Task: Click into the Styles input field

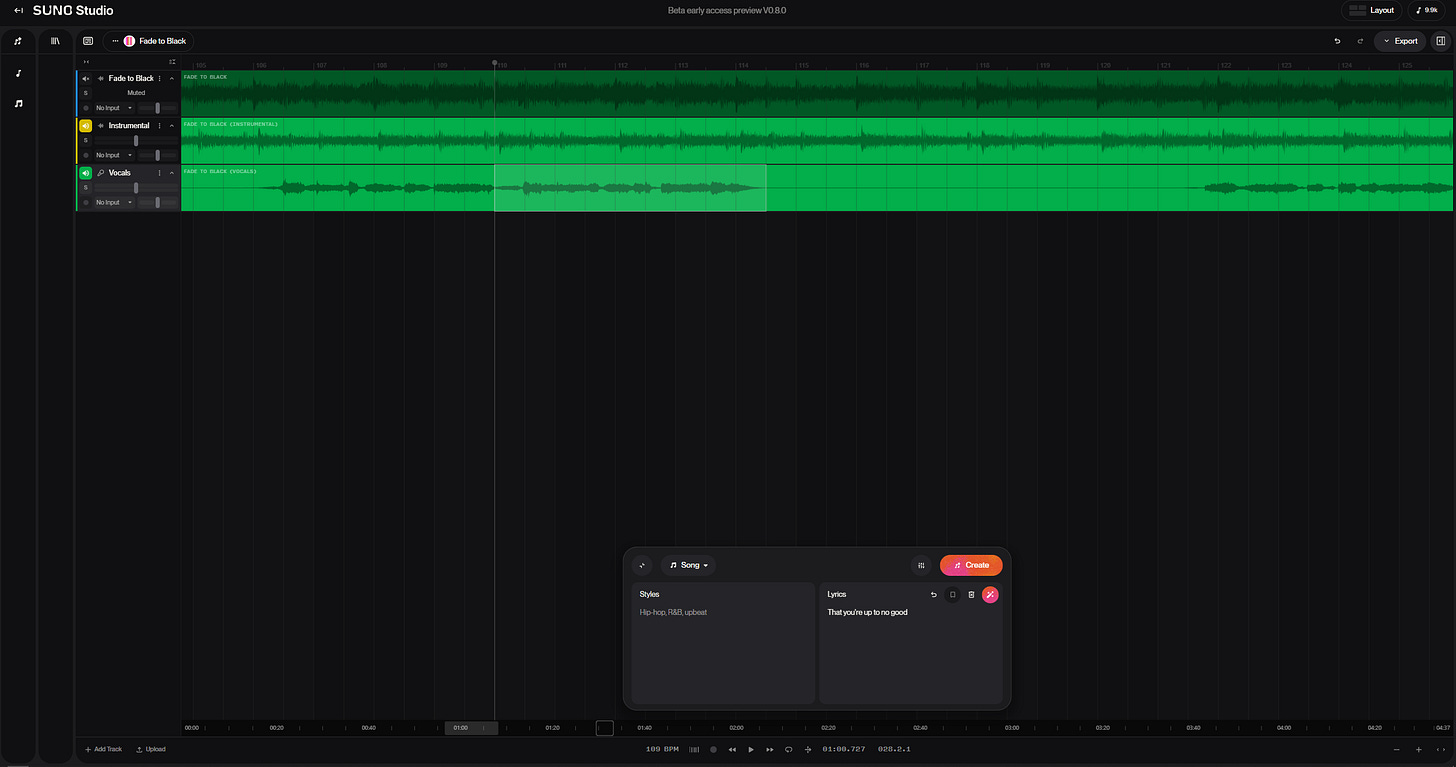Action: 723,643
